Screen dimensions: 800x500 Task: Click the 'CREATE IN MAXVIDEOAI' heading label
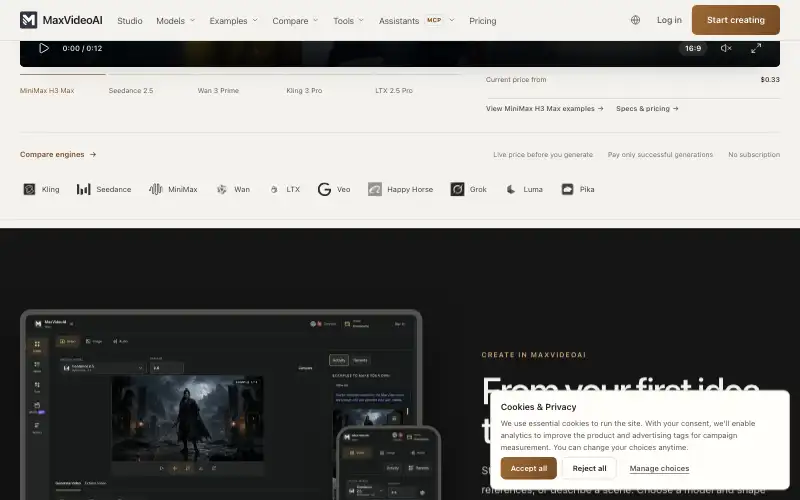(x=534, y=355)
